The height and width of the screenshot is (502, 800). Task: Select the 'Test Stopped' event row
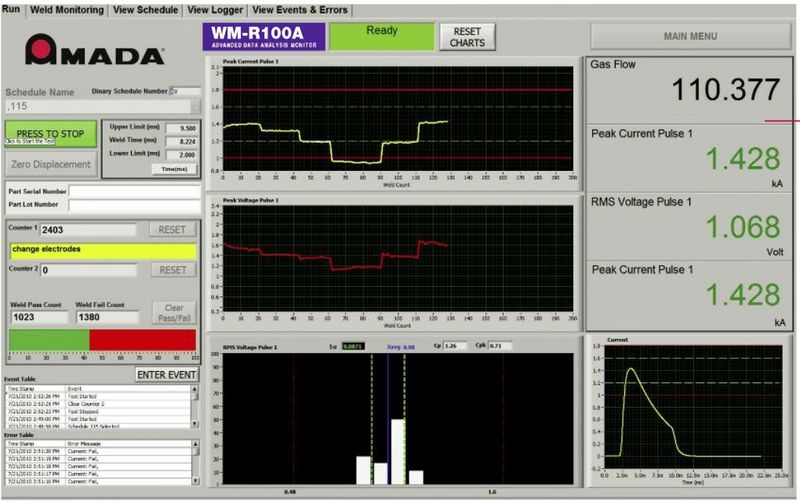(98, 411)
